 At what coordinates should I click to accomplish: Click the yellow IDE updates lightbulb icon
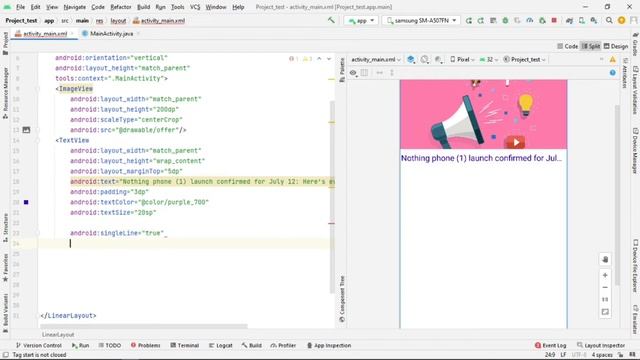(622, 20)
